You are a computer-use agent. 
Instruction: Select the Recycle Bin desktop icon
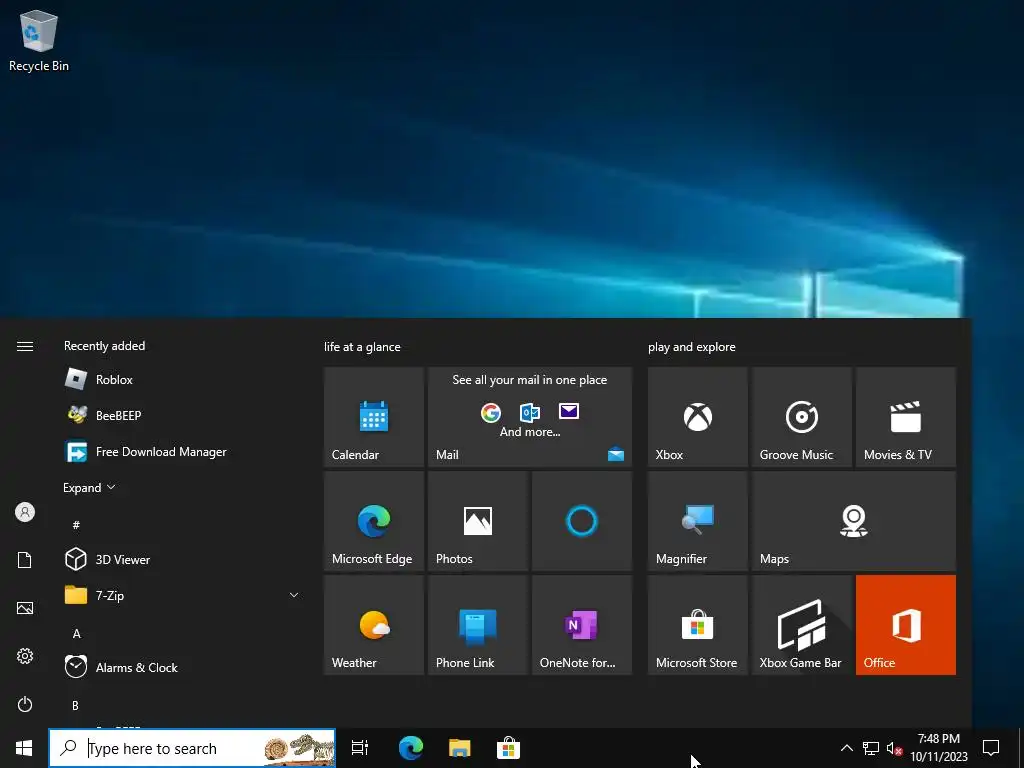tap(39, 40)
